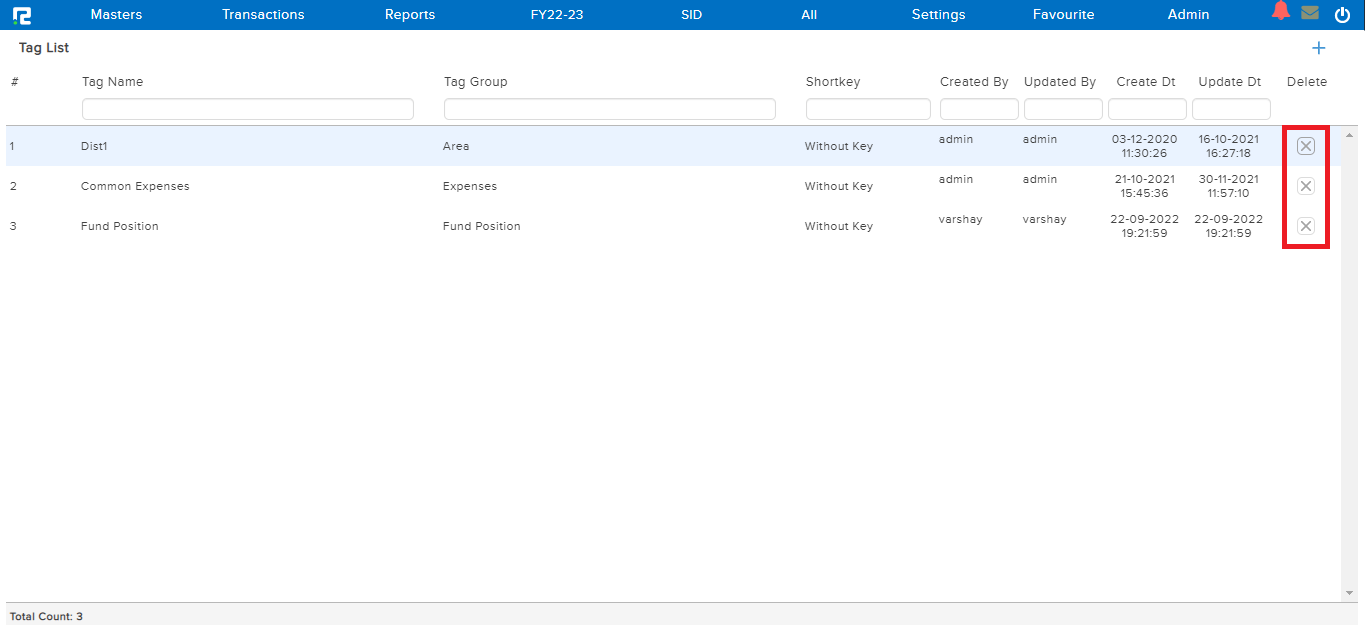Viewport: 1365px width, 625px height.
Task: Add a new tag with the plus icon
Action: (x=1318, y=48)
